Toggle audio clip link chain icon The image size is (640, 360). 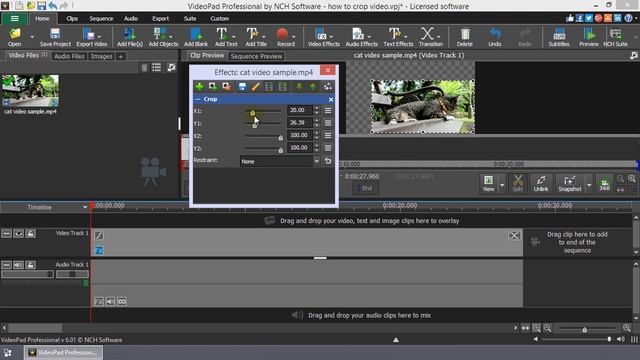pos(122,302)
